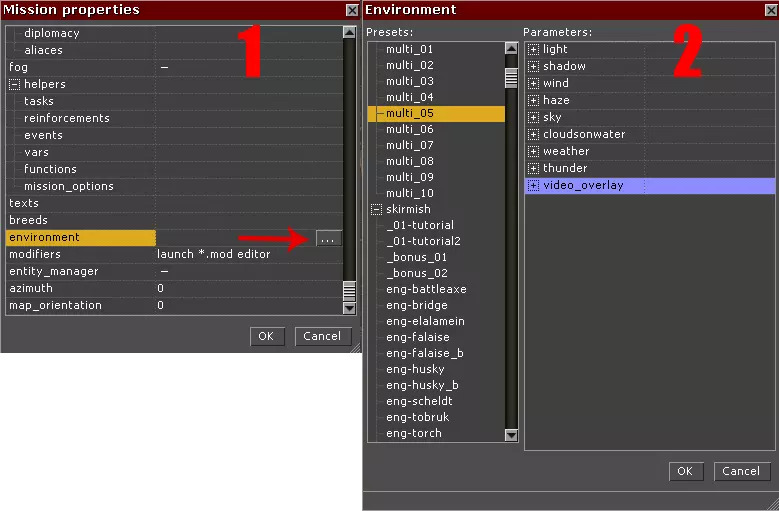Select the events helper row

[x=174, y=135]
